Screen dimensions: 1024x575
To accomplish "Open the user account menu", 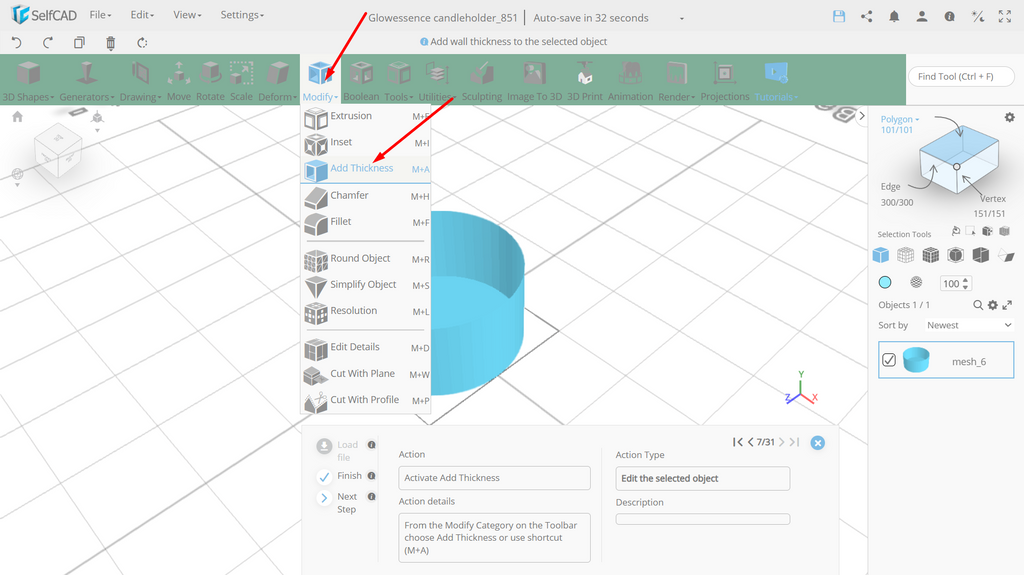I will [x=921, y=17].
